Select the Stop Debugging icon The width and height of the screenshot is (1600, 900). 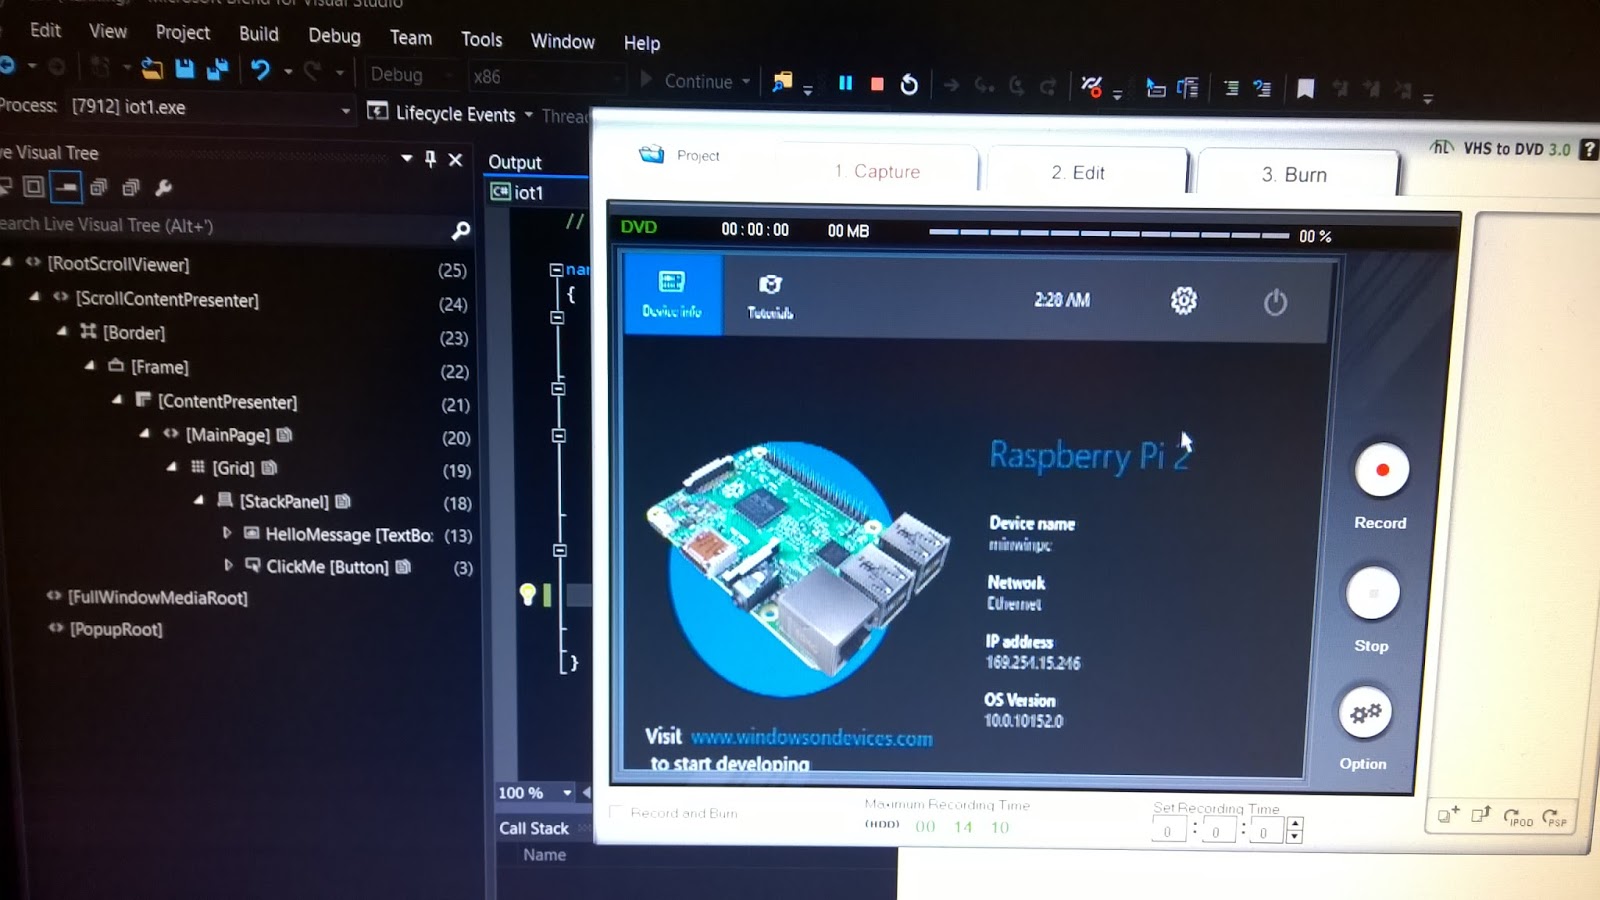coord(877,84)
